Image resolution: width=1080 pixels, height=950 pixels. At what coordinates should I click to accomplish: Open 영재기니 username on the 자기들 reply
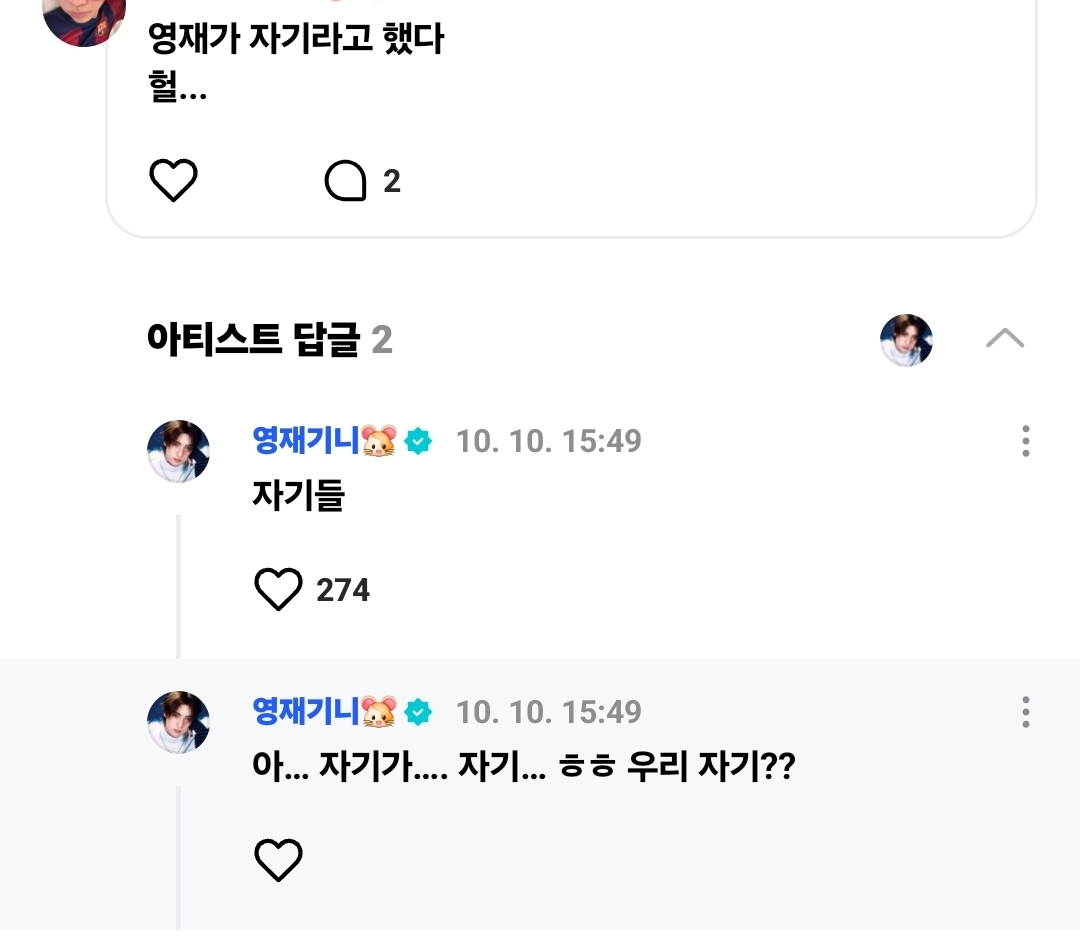click(306, 440)
